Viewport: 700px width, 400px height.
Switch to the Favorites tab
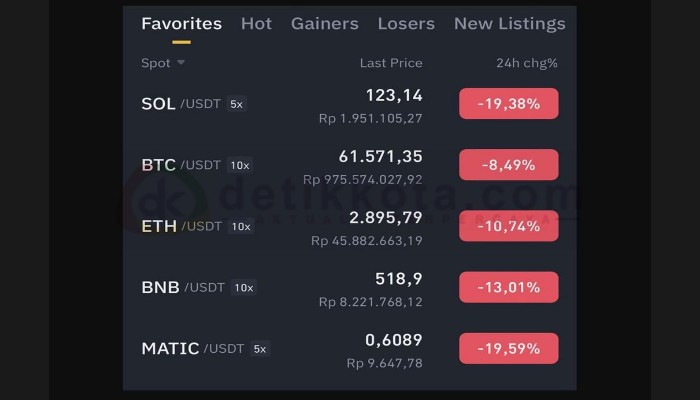pos(181,24)
